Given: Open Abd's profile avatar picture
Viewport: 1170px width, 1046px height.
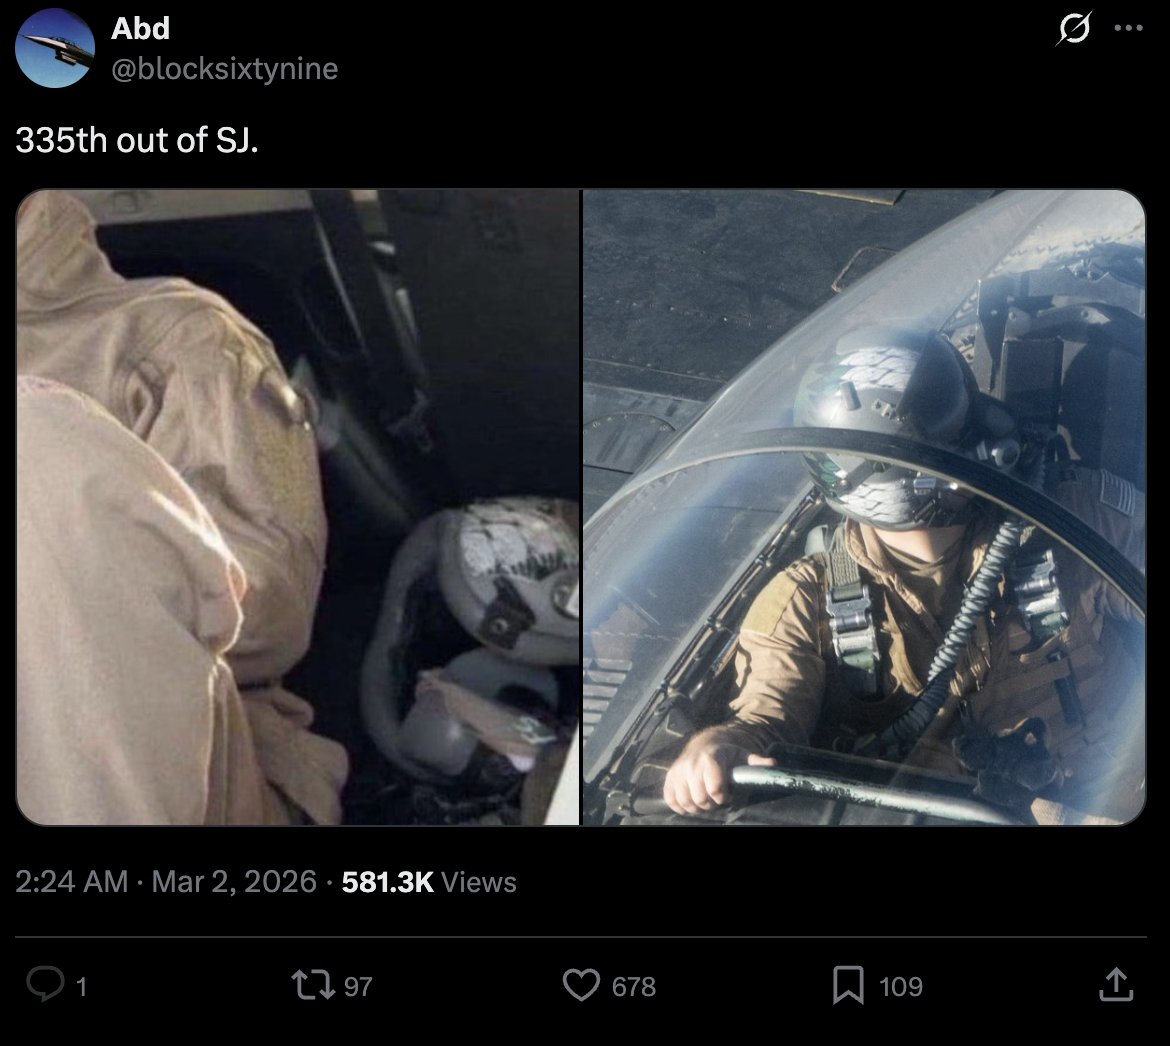Looking at the screenshot, I should tap(54, 48).
